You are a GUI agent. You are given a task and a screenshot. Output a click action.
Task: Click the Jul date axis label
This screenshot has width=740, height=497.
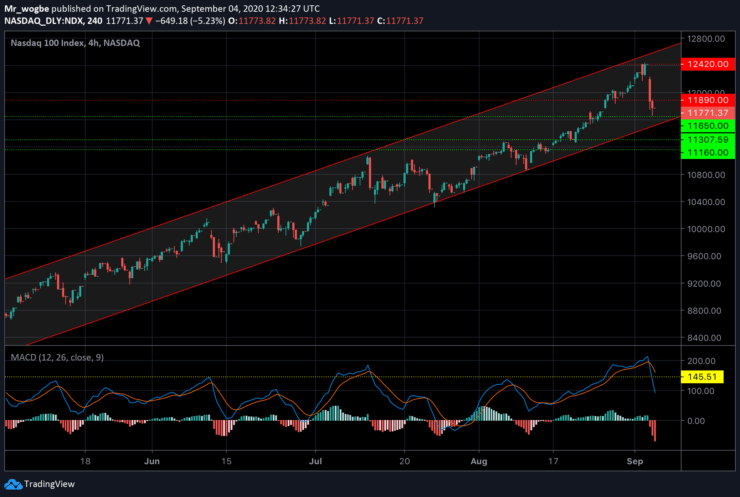pos(315,461)
